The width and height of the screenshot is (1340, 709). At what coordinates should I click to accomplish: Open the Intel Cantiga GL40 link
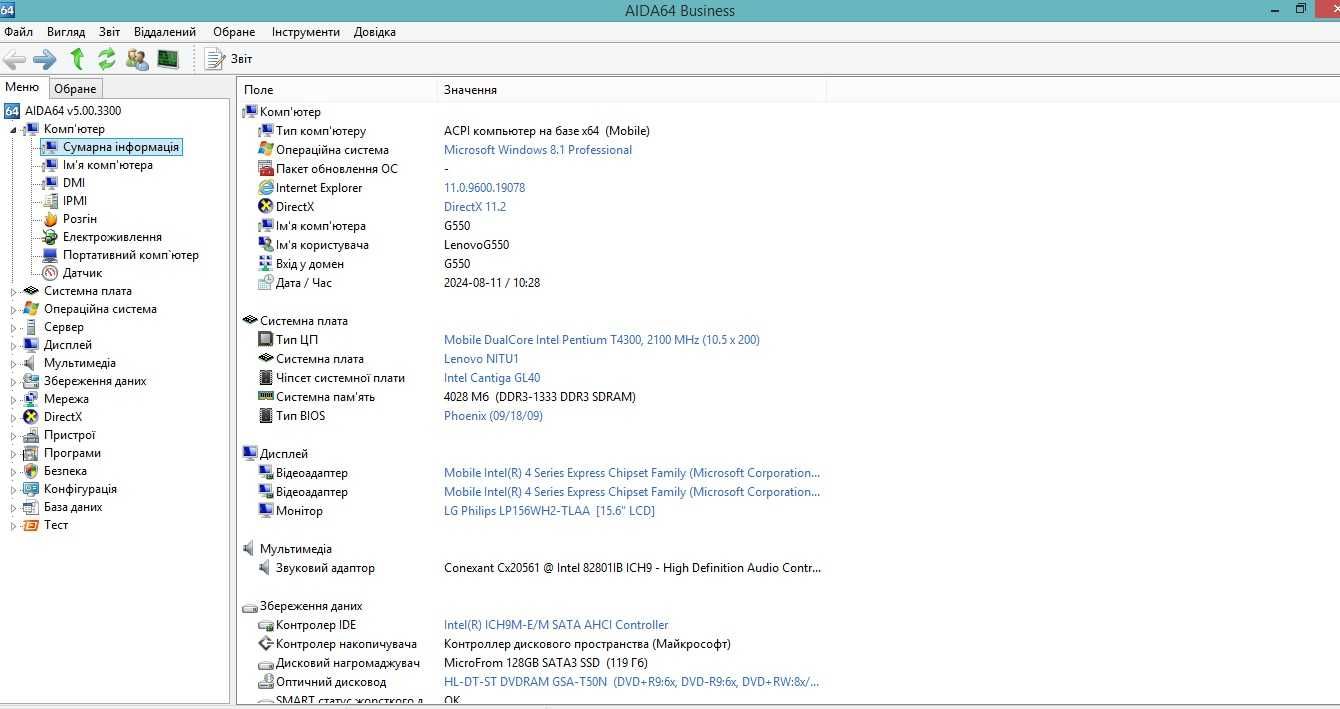492,378
